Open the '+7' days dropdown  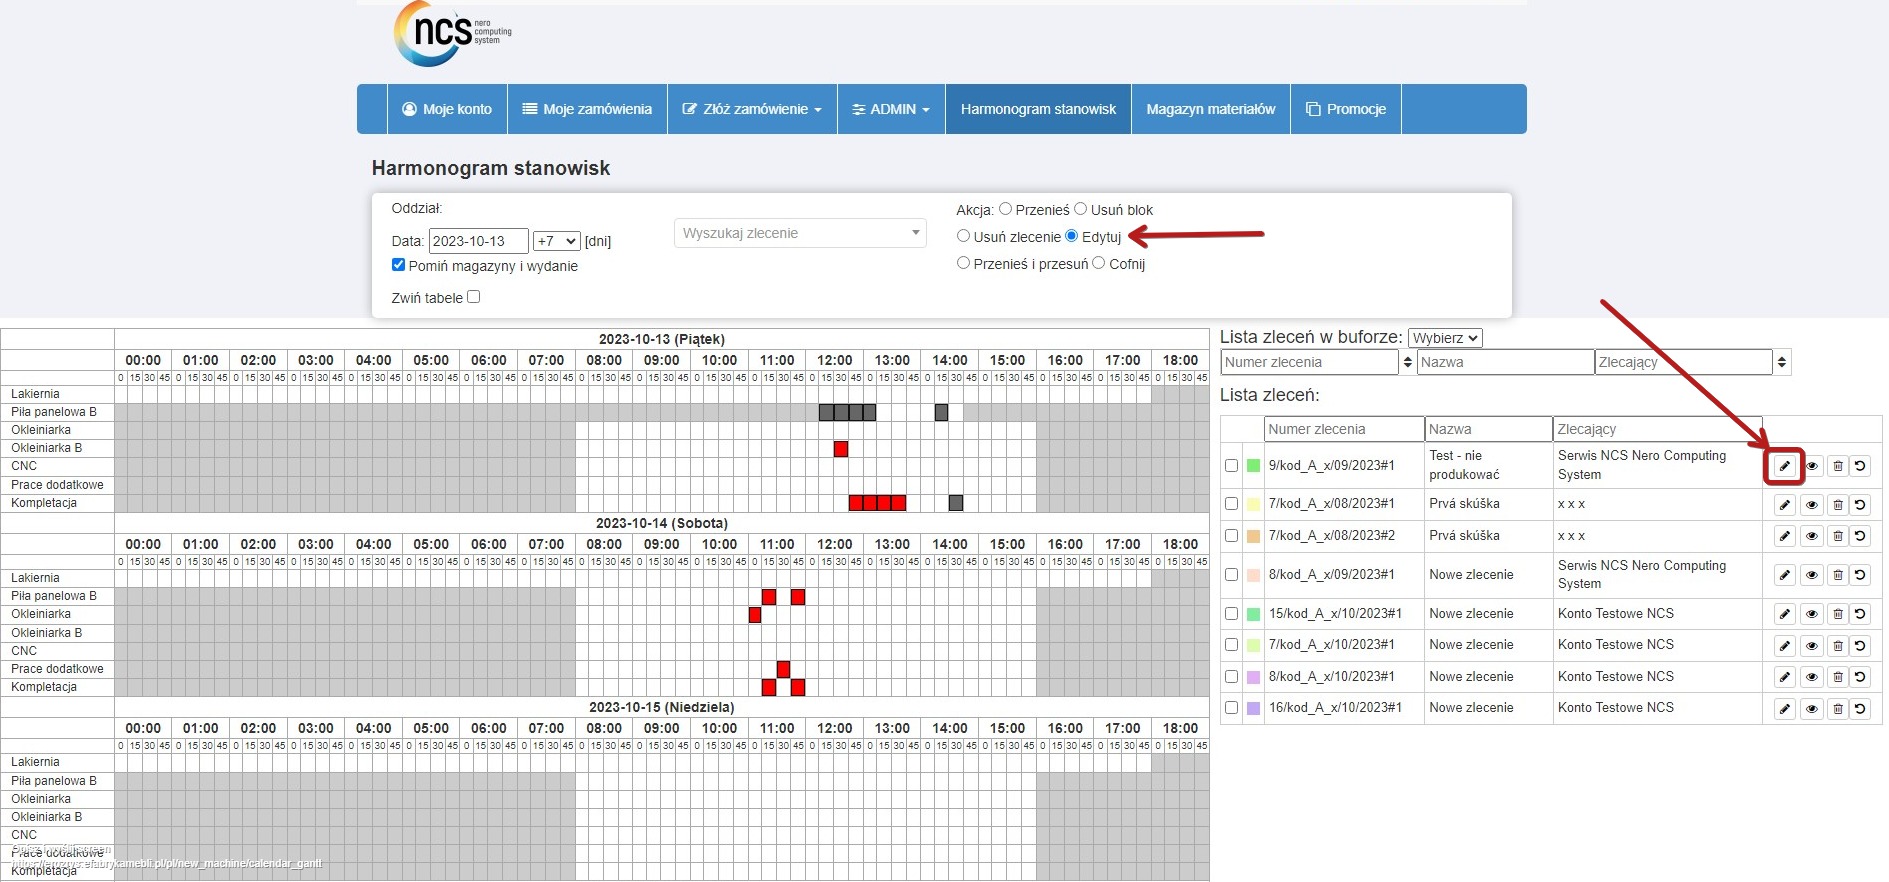point(556,241)
